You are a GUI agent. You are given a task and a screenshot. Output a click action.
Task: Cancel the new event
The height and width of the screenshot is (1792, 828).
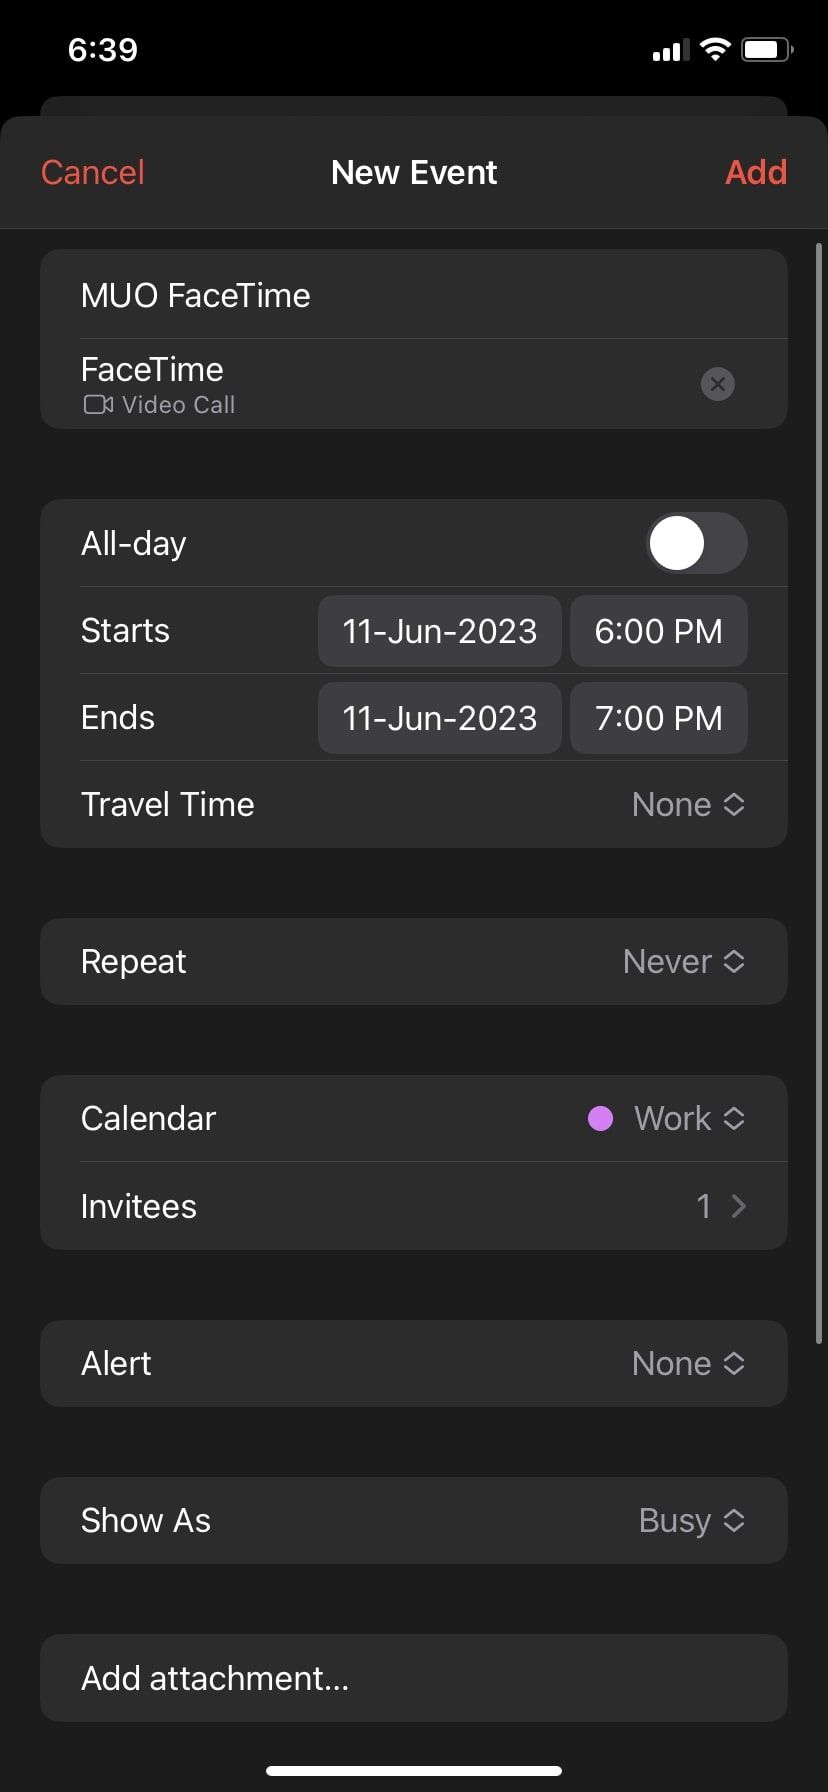pyautogui.click(x=93, y=172)
